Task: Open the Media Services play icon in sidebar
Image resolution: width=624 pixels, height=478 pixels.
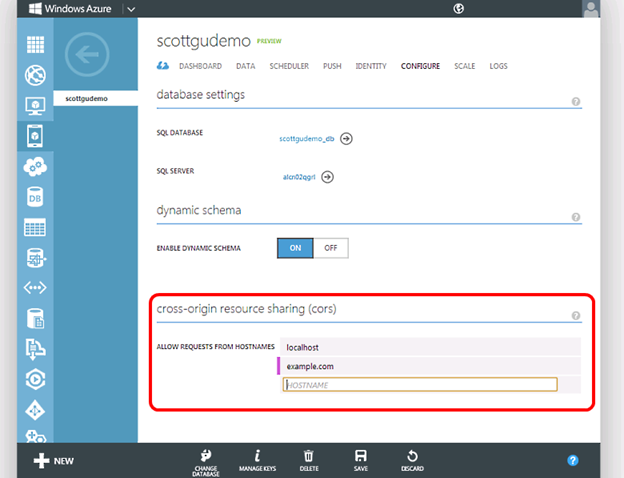Action: 35,379
